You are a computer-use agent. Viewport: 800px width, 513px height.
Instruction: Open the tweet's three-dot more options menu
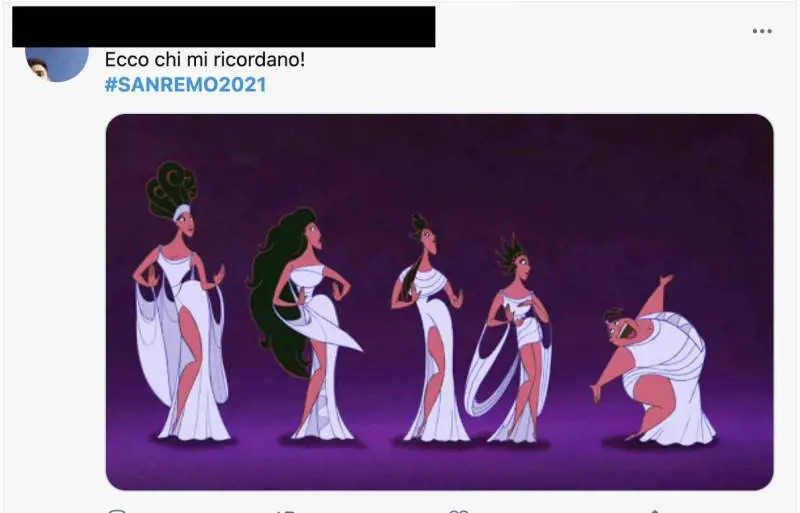coord(762,31)
